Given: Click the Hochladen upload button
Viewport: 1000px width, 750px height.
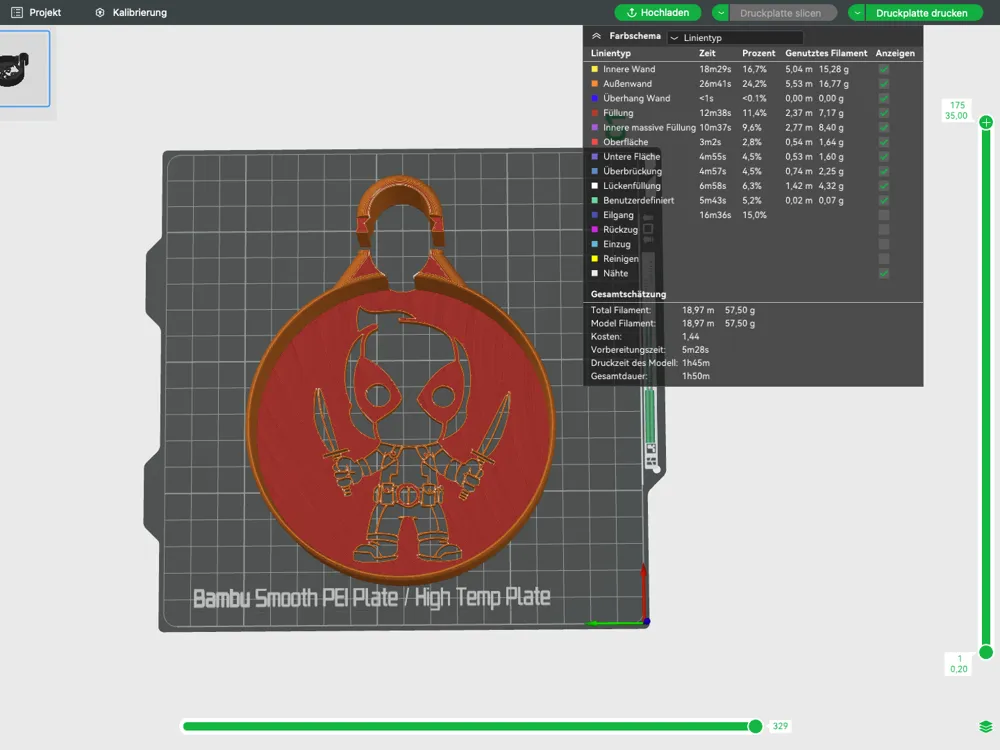Looking at the screenshot, I should (658, 13).
